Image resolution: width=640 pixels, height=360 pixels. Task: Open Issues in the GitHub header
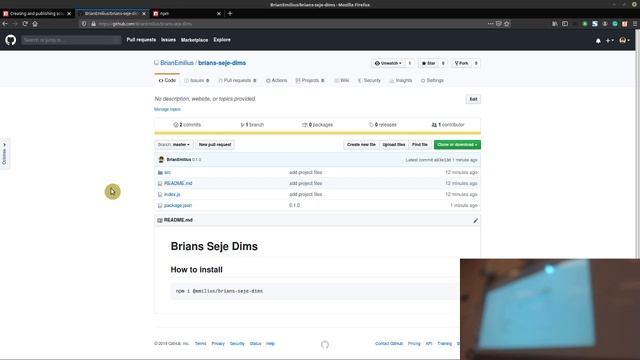coord(168,40)
